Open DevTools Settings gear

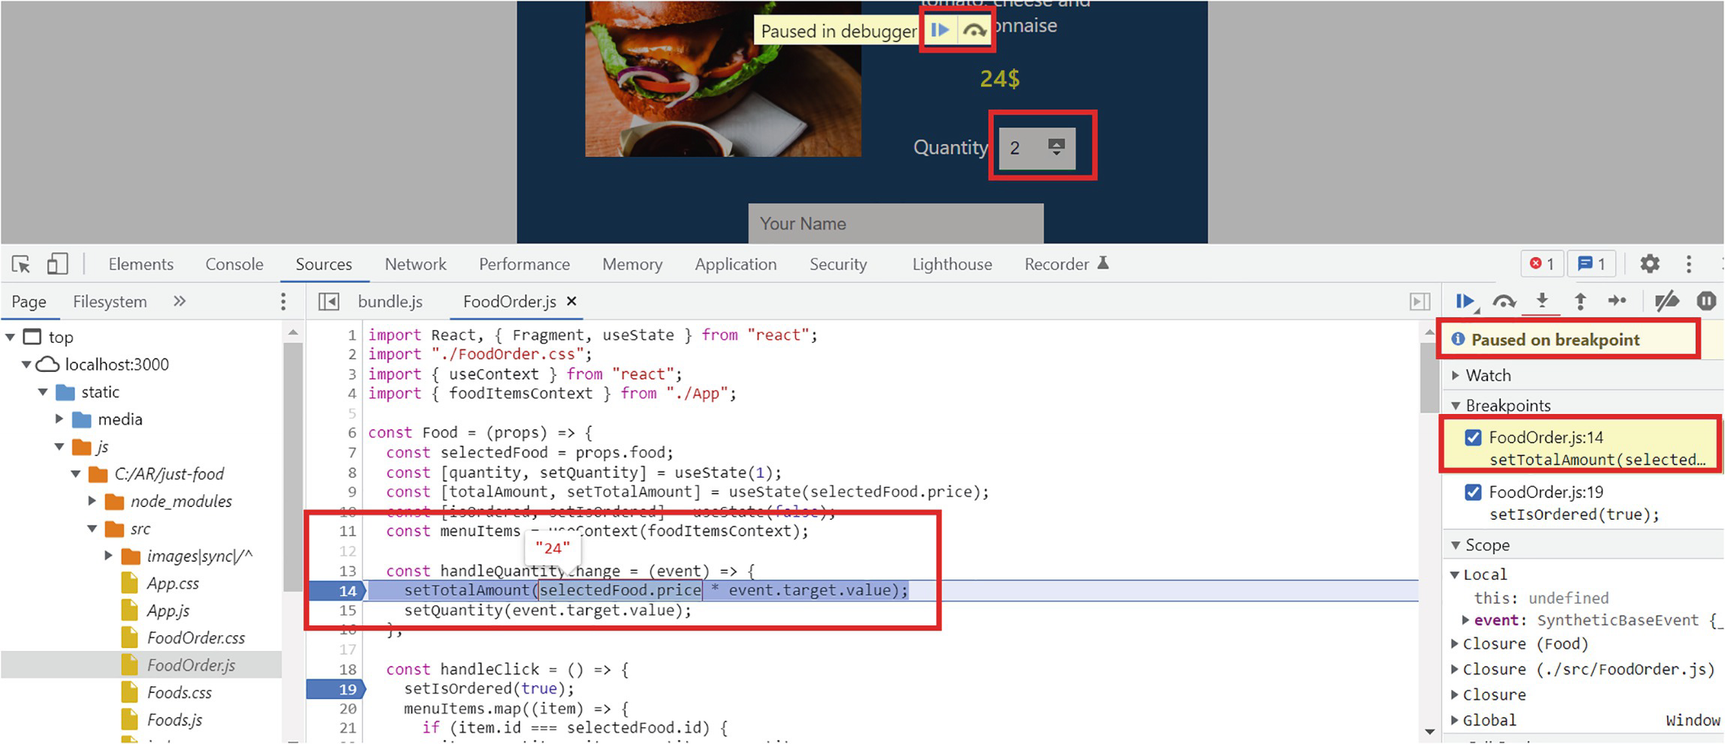pyautogui.click(x=1650, y=264)
